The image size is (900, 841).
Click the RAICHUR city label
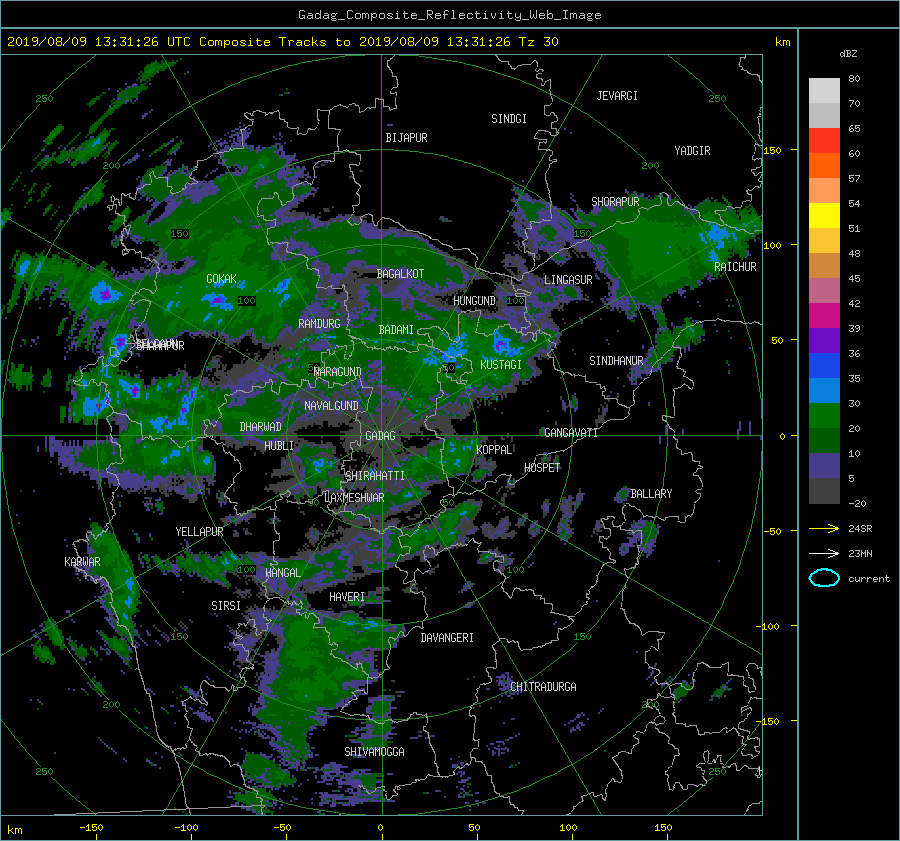(735, 267)
